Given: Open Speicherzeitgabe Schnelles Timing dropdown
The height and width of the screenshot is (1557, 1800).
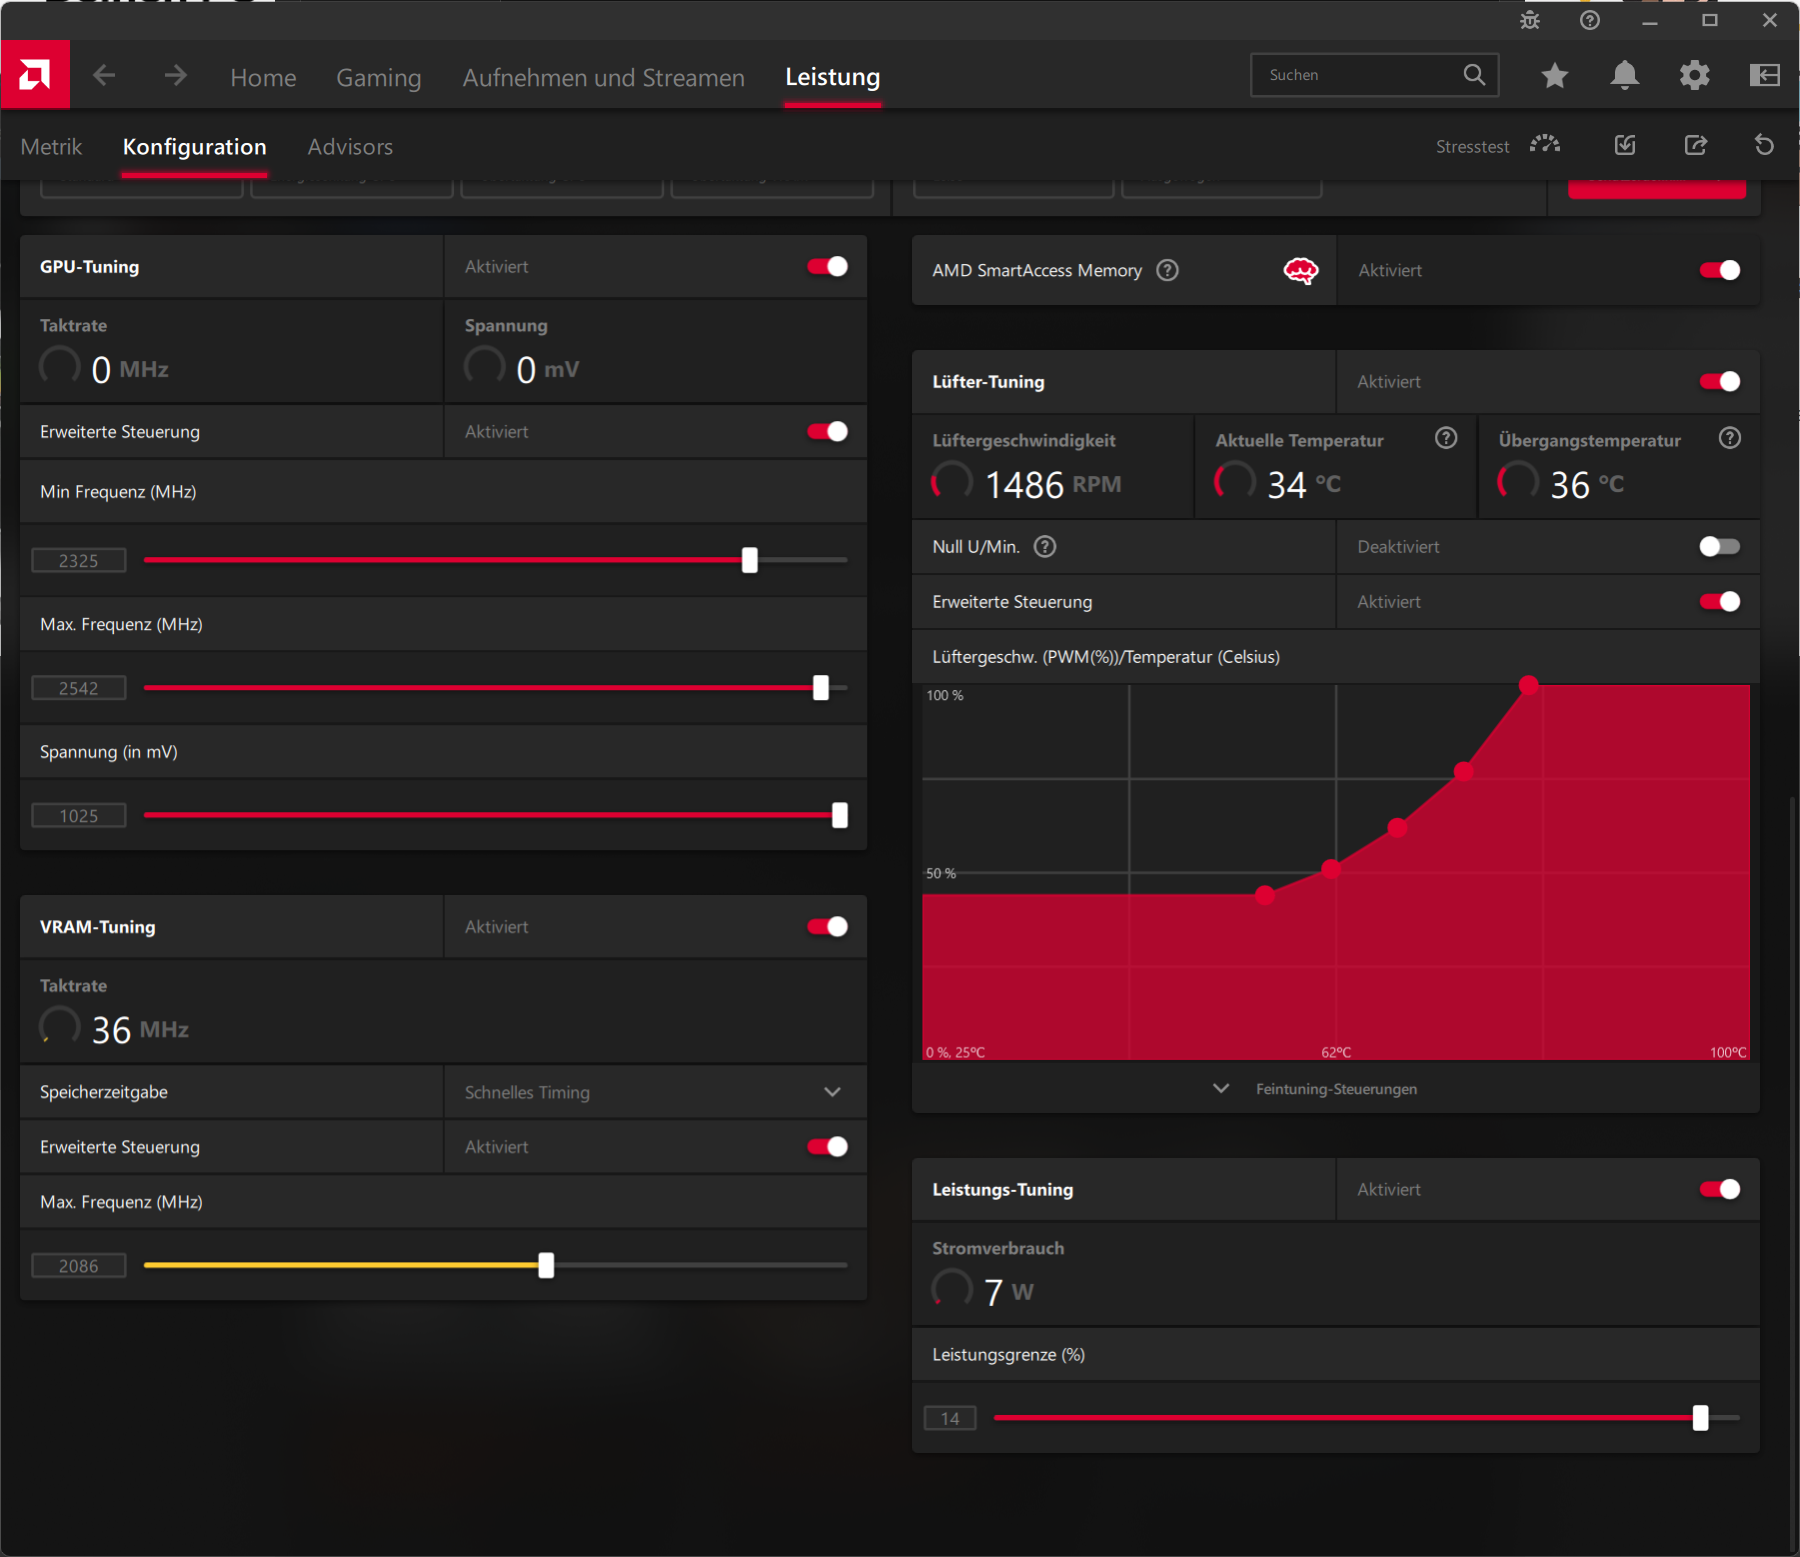Looking at the screenshot, I should 655,1092.
